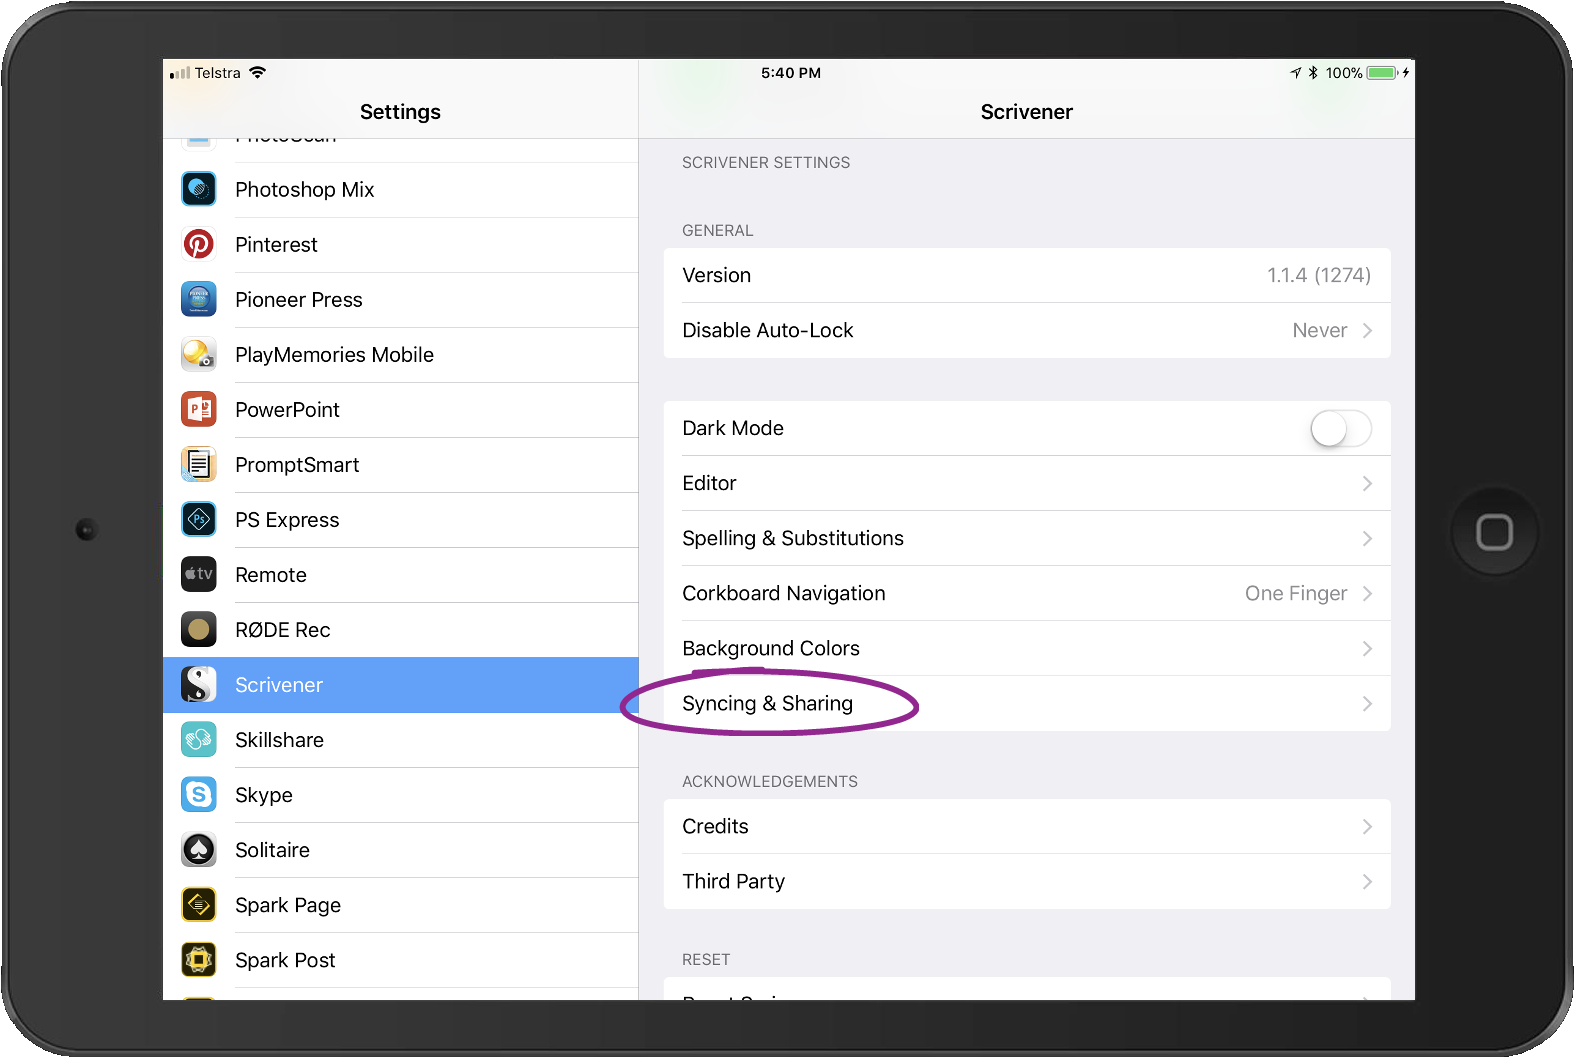Select Scrivener in the settings list
This screenshot has width=1574, height=1057.
pos(400,685)
